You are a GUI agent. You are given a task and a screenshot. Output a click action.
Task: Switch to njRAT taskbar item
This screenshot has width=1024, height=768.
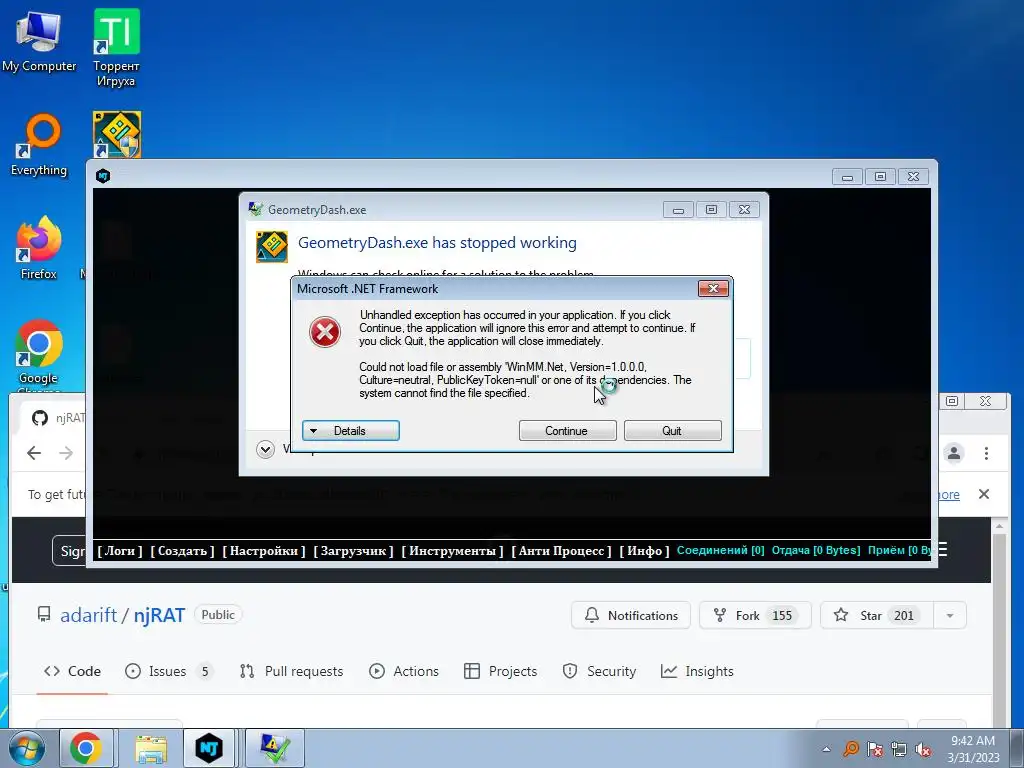coord(209,748)
